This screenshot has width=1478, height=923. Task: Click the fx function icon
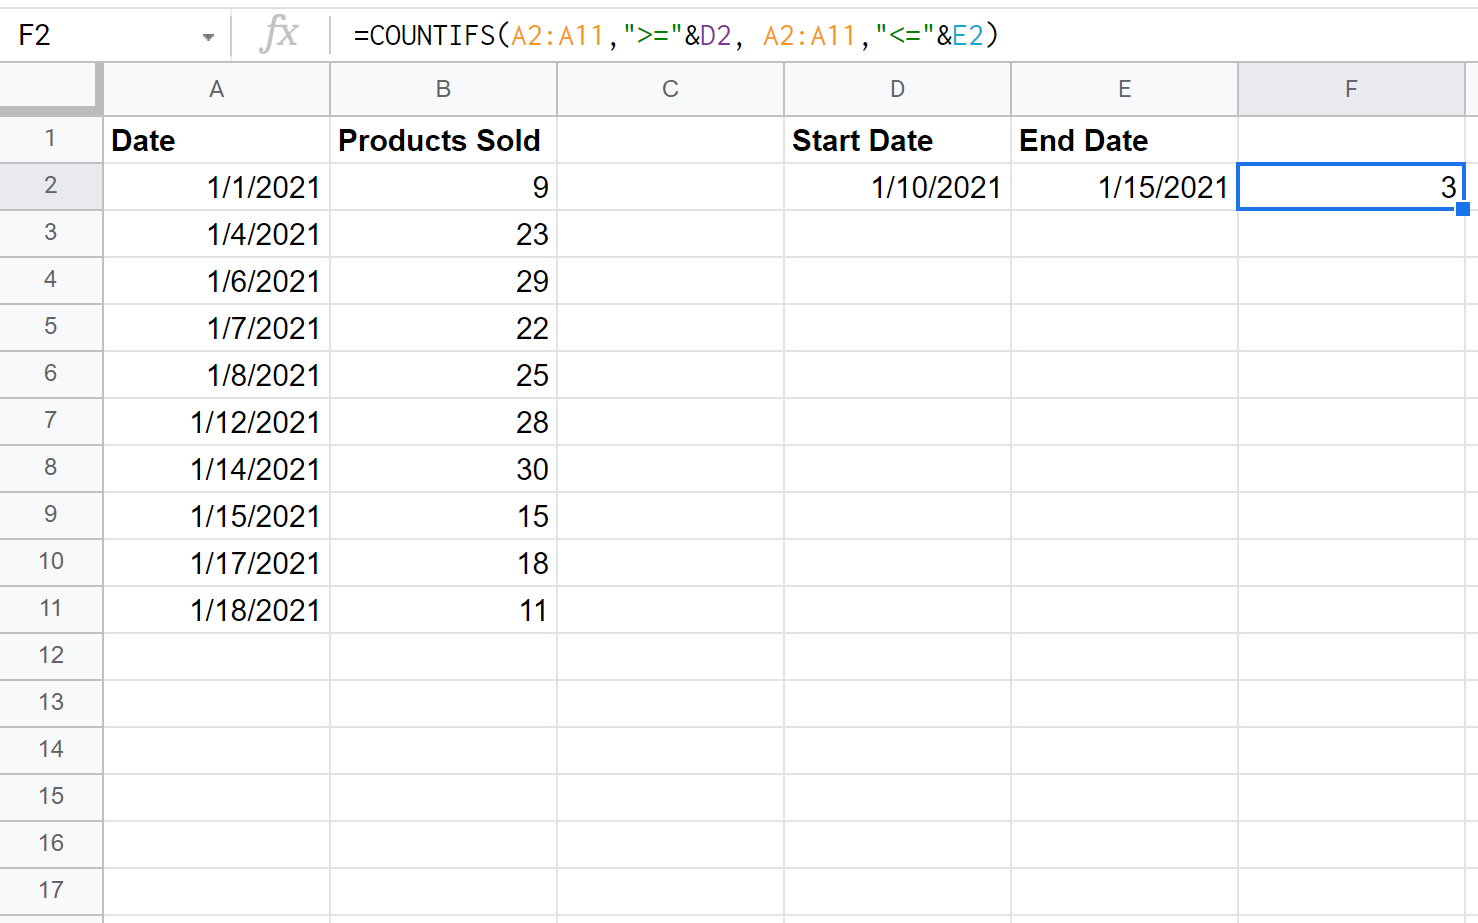coord(279,35)
